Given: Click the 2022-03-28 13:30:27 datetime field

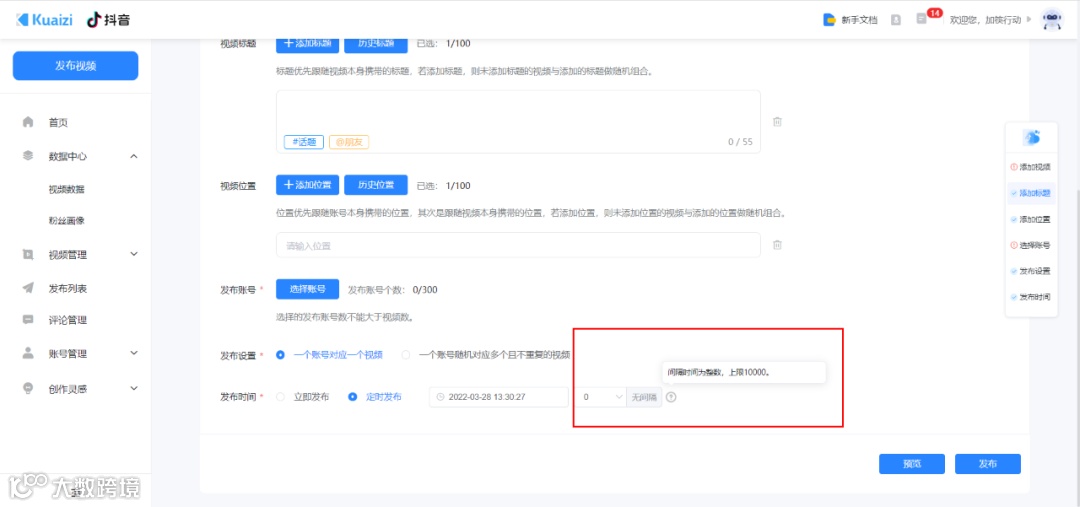Looking at the screenshot, I should [499, 397].
